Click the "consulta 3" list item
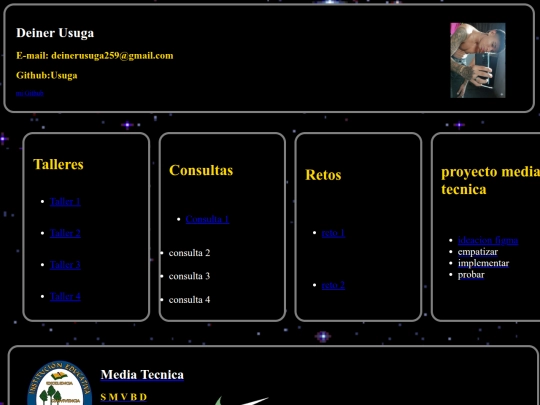Screen dimensions: 540x405 tap(189, 276)
